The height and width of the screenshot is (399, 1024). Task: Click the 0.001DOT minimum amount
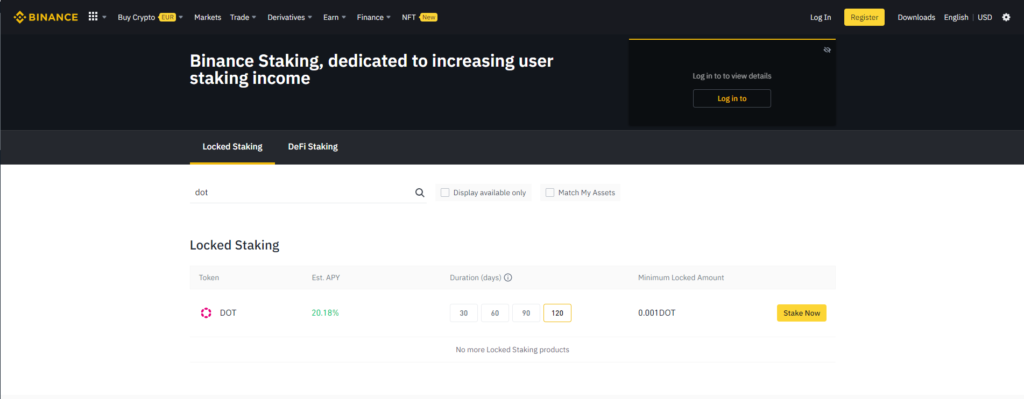[x=657, y=313]
